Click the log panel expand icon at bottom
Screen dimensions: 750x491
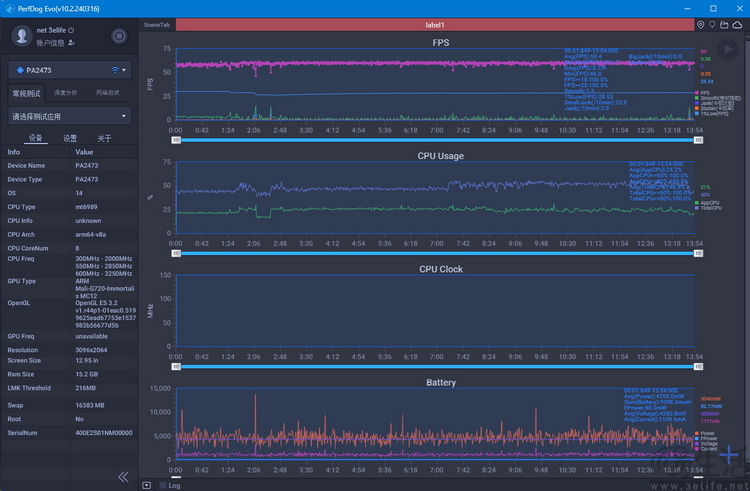coord(147,485)
